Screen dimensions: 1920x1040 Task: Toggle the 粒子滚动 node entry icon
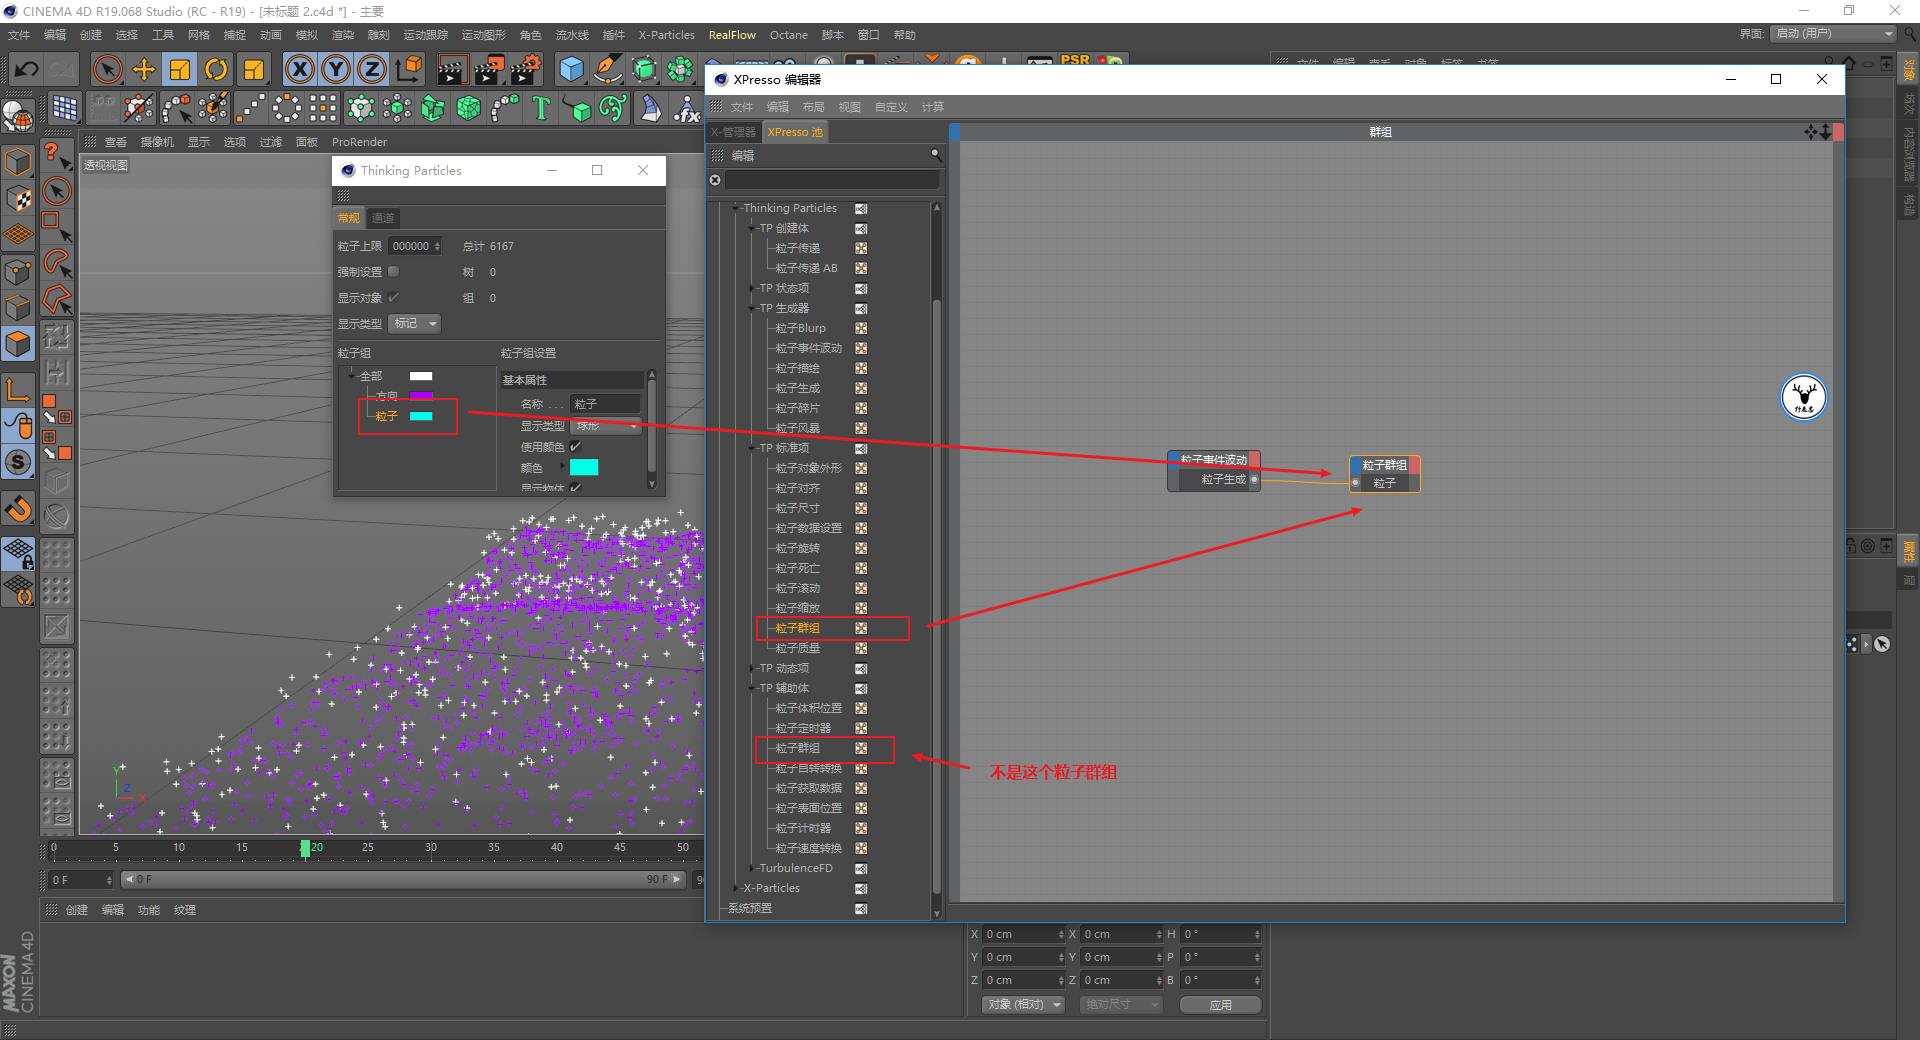click(x=861, y=588)
